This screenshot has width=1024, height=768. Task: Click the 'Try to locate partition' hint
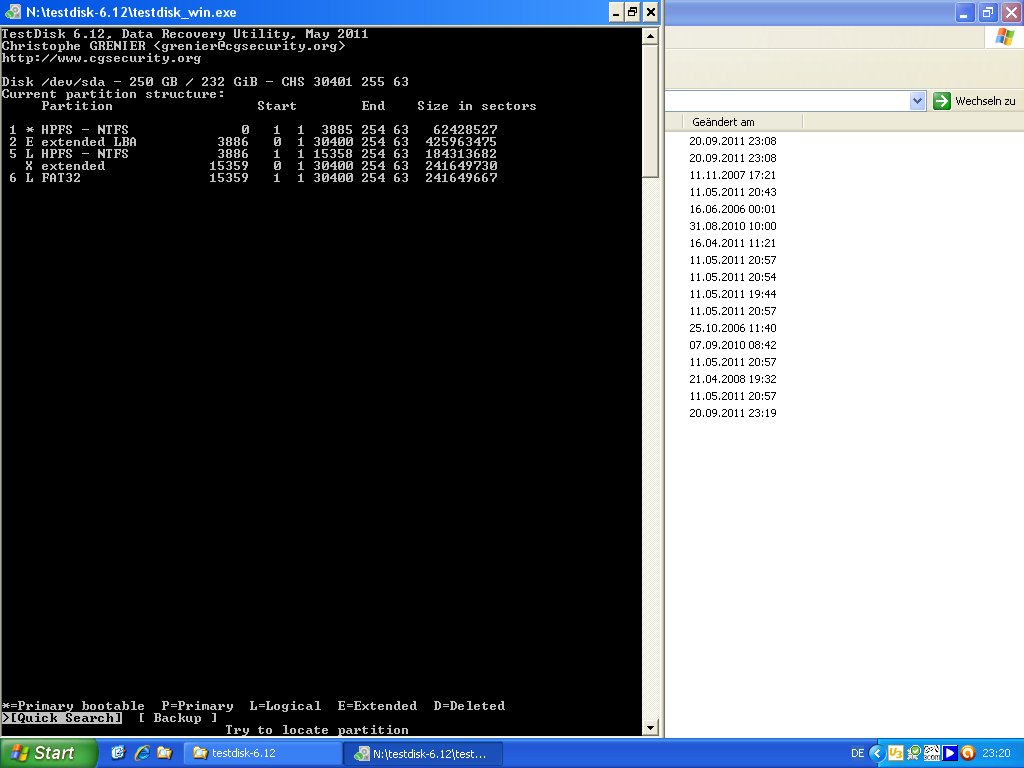pyautogui.click(x=317, y=729)
